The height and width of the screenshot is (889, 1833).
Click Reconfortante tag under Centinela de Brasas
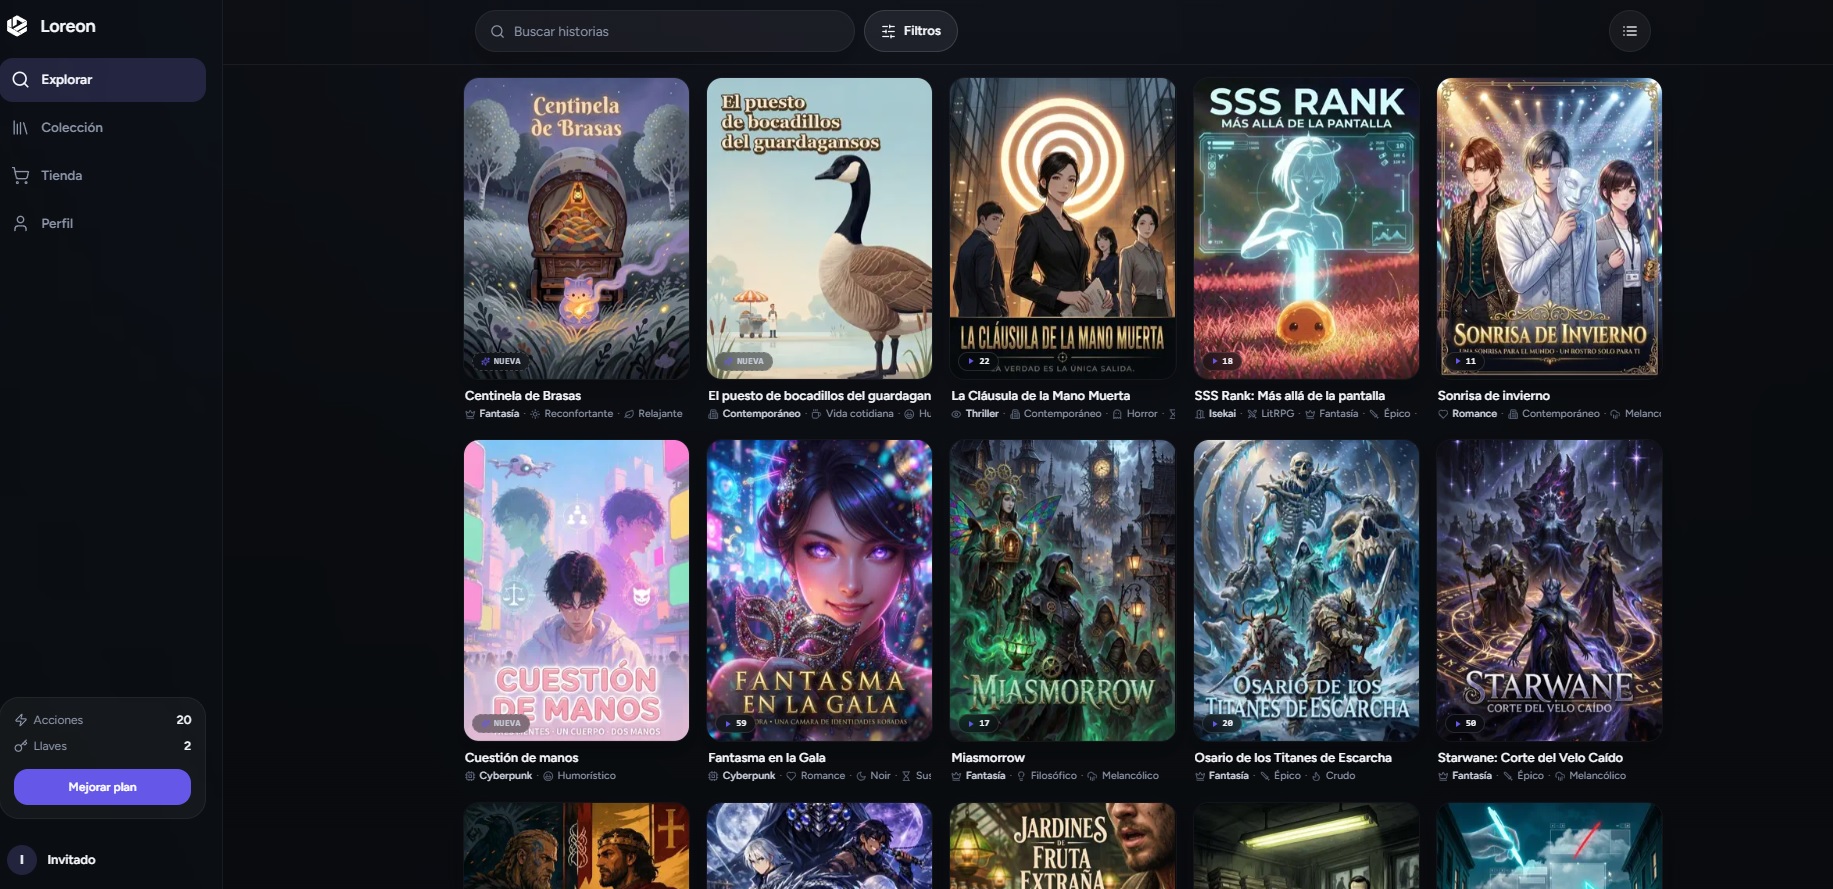point(572,414)
